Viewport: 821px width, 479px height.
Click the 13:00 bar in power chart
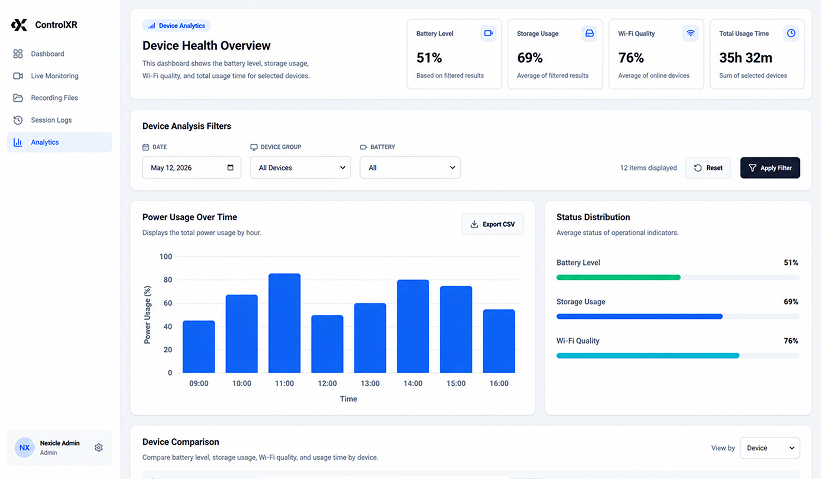[370, 338]
